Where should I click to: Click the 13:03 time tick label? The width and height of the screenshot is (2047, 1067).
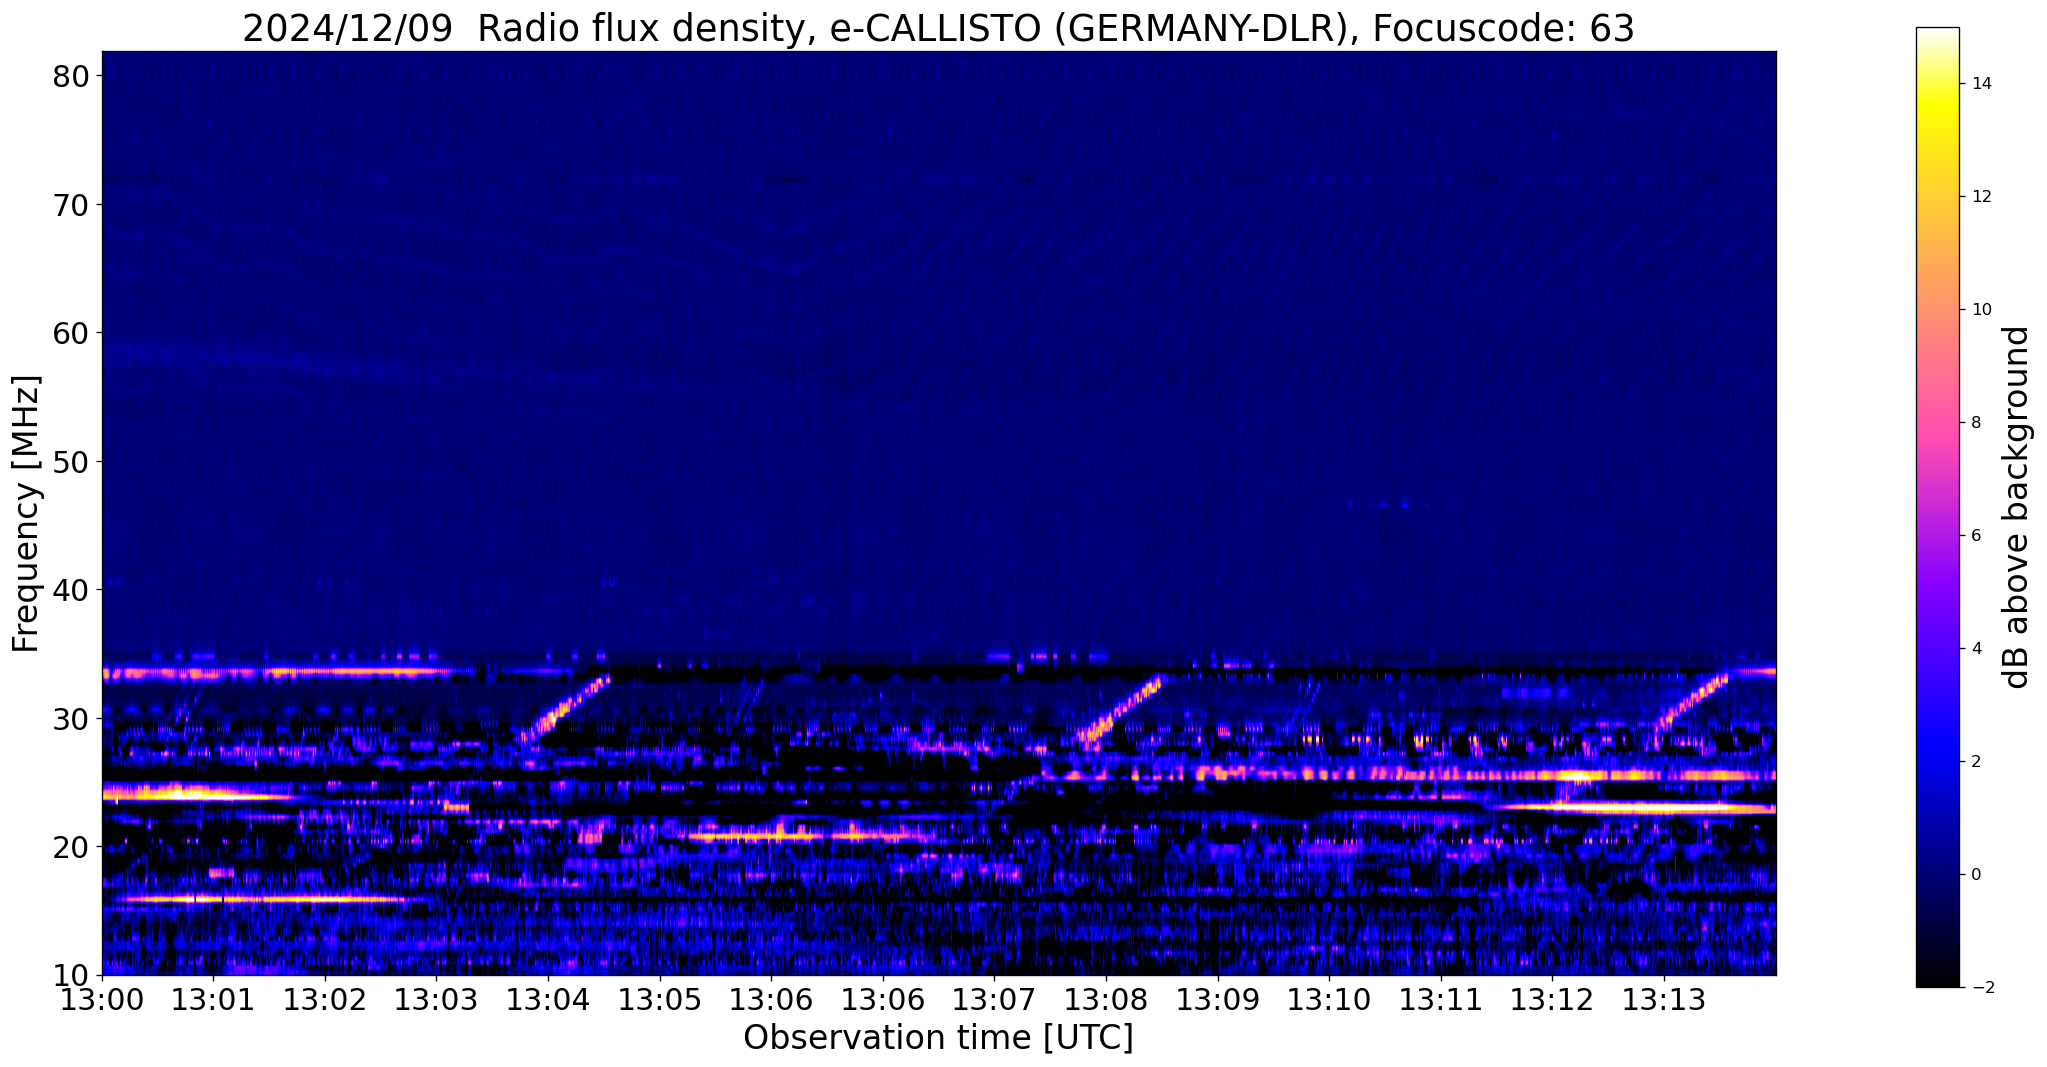(x=437, y=1001)
